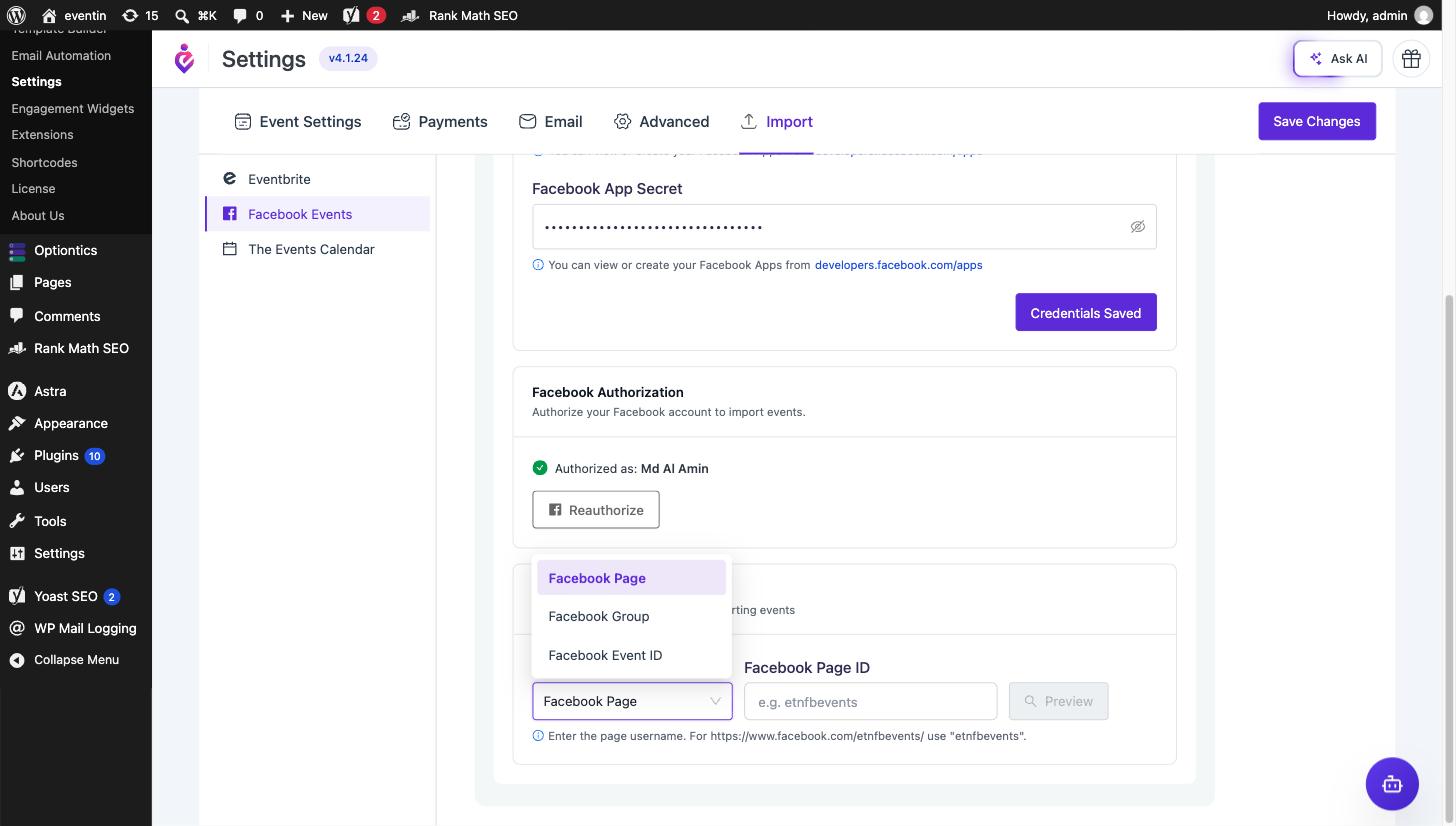This screenshot has height=826, width=1456.
Task: Open Email Automation in sidebar
Action: 61,55
